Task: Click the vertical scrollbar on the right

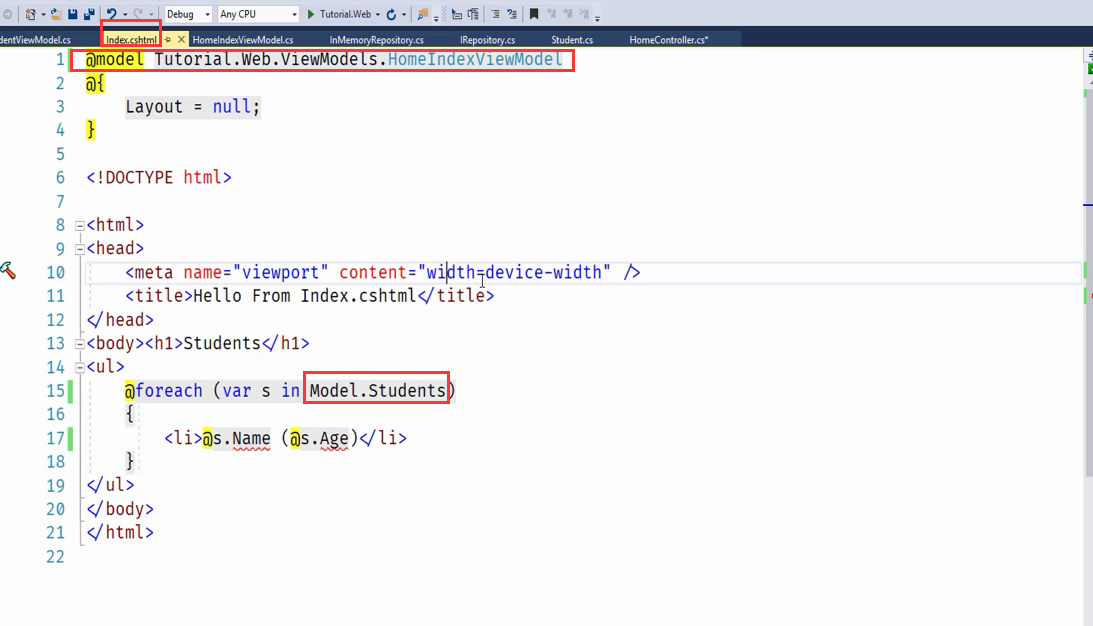Action: click(1088, 350)
